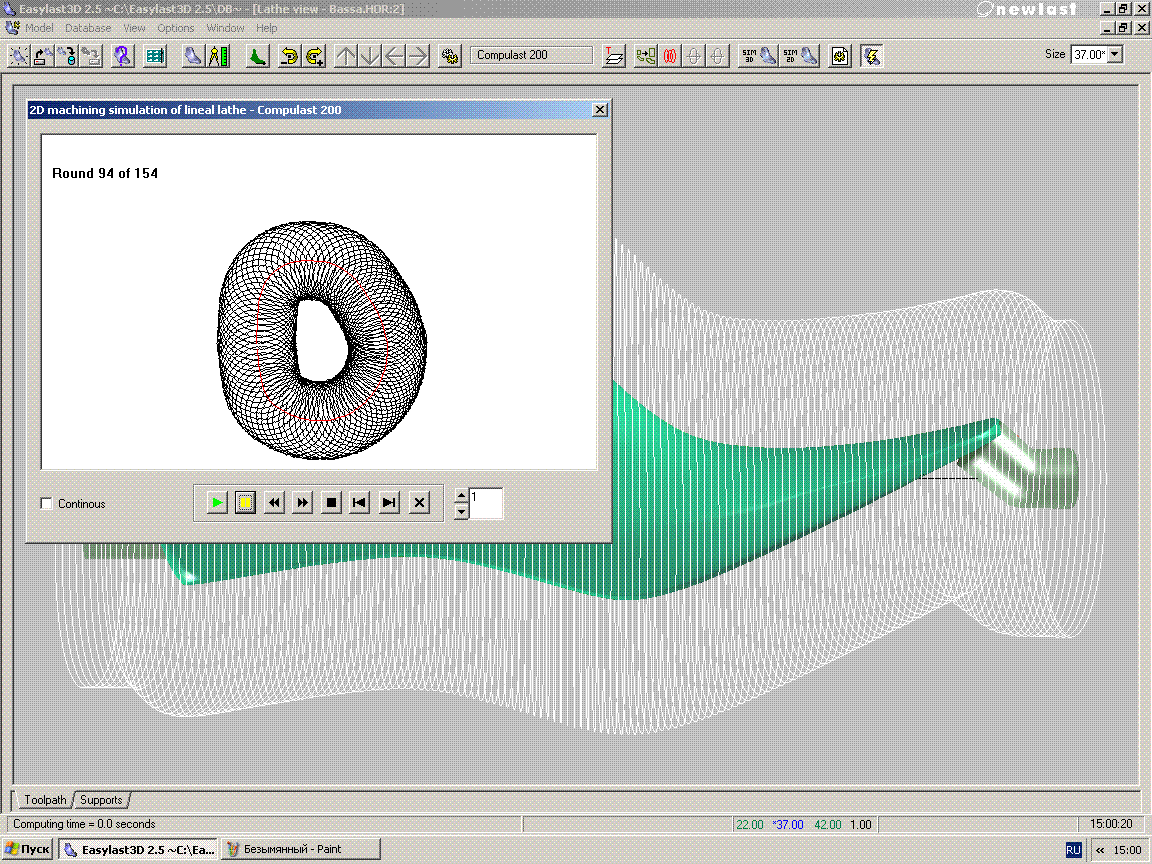Click the step number input field
Screen dimensions: 1152x864
(x=486, y=503)
